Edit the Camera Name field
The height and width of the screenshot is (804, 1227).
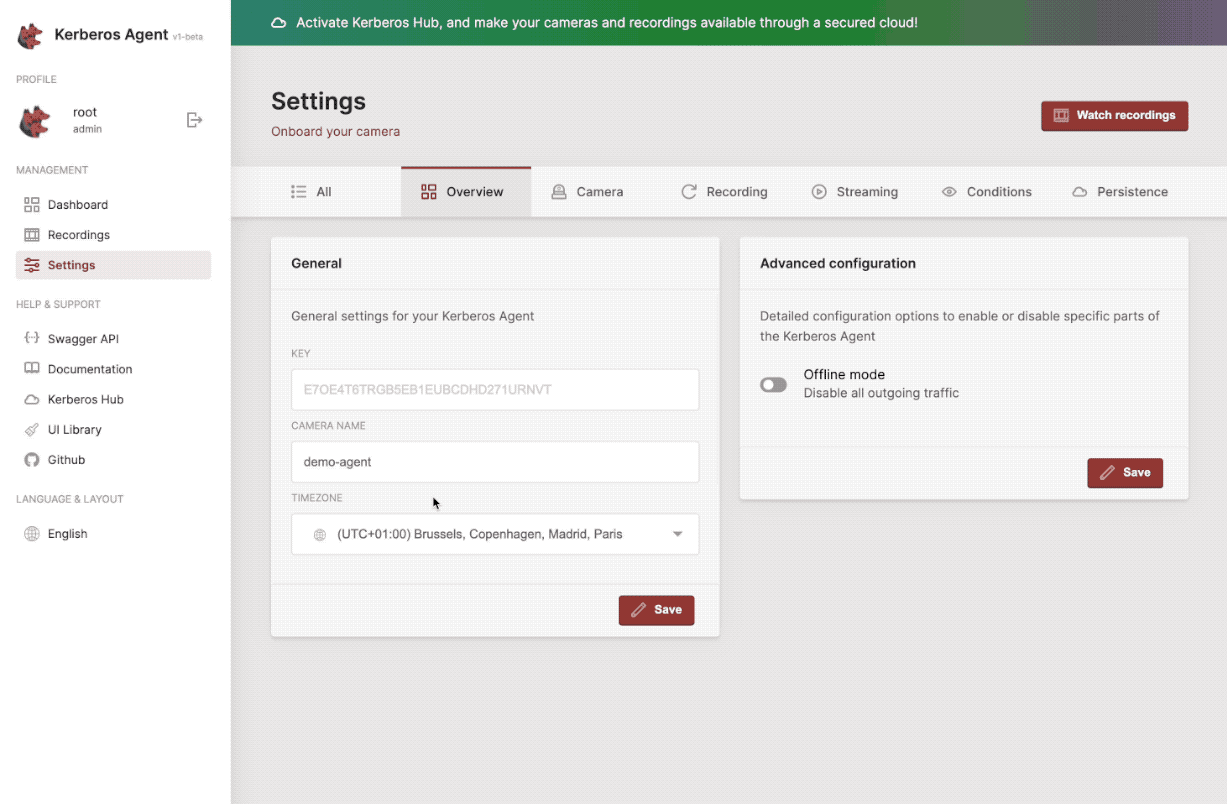pos(494,461)
